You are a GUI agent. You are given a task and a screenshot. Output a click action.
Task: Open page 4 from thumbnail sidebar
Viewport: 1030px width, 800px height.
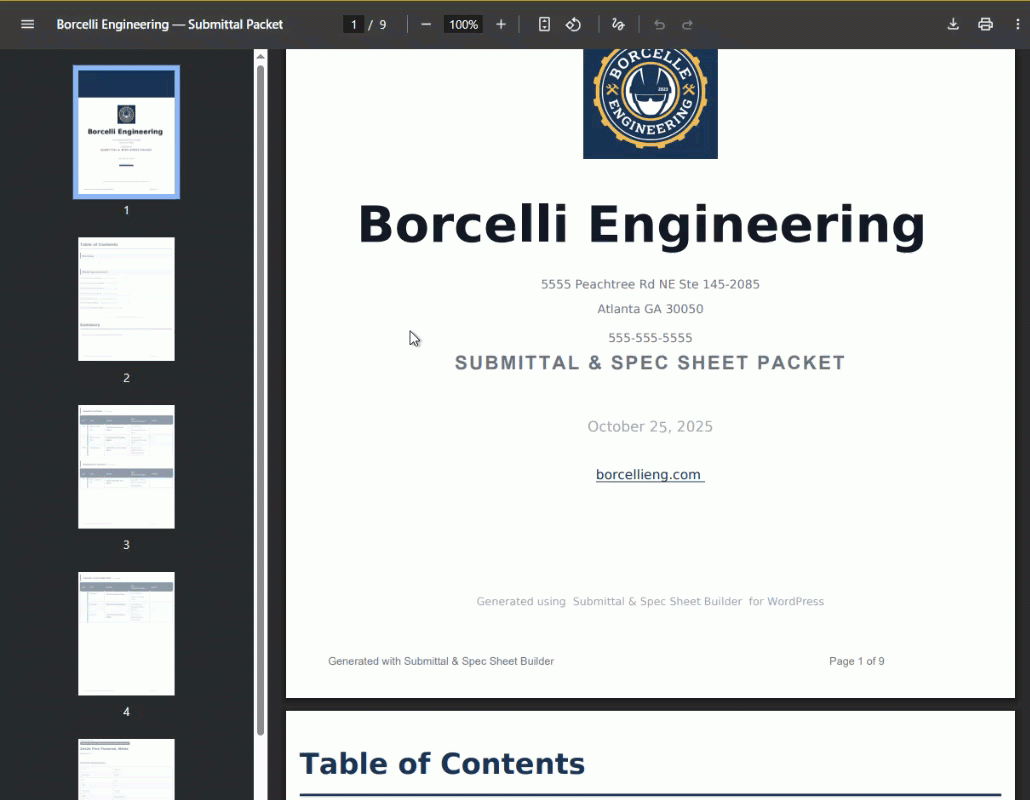[x=126, y=633]
